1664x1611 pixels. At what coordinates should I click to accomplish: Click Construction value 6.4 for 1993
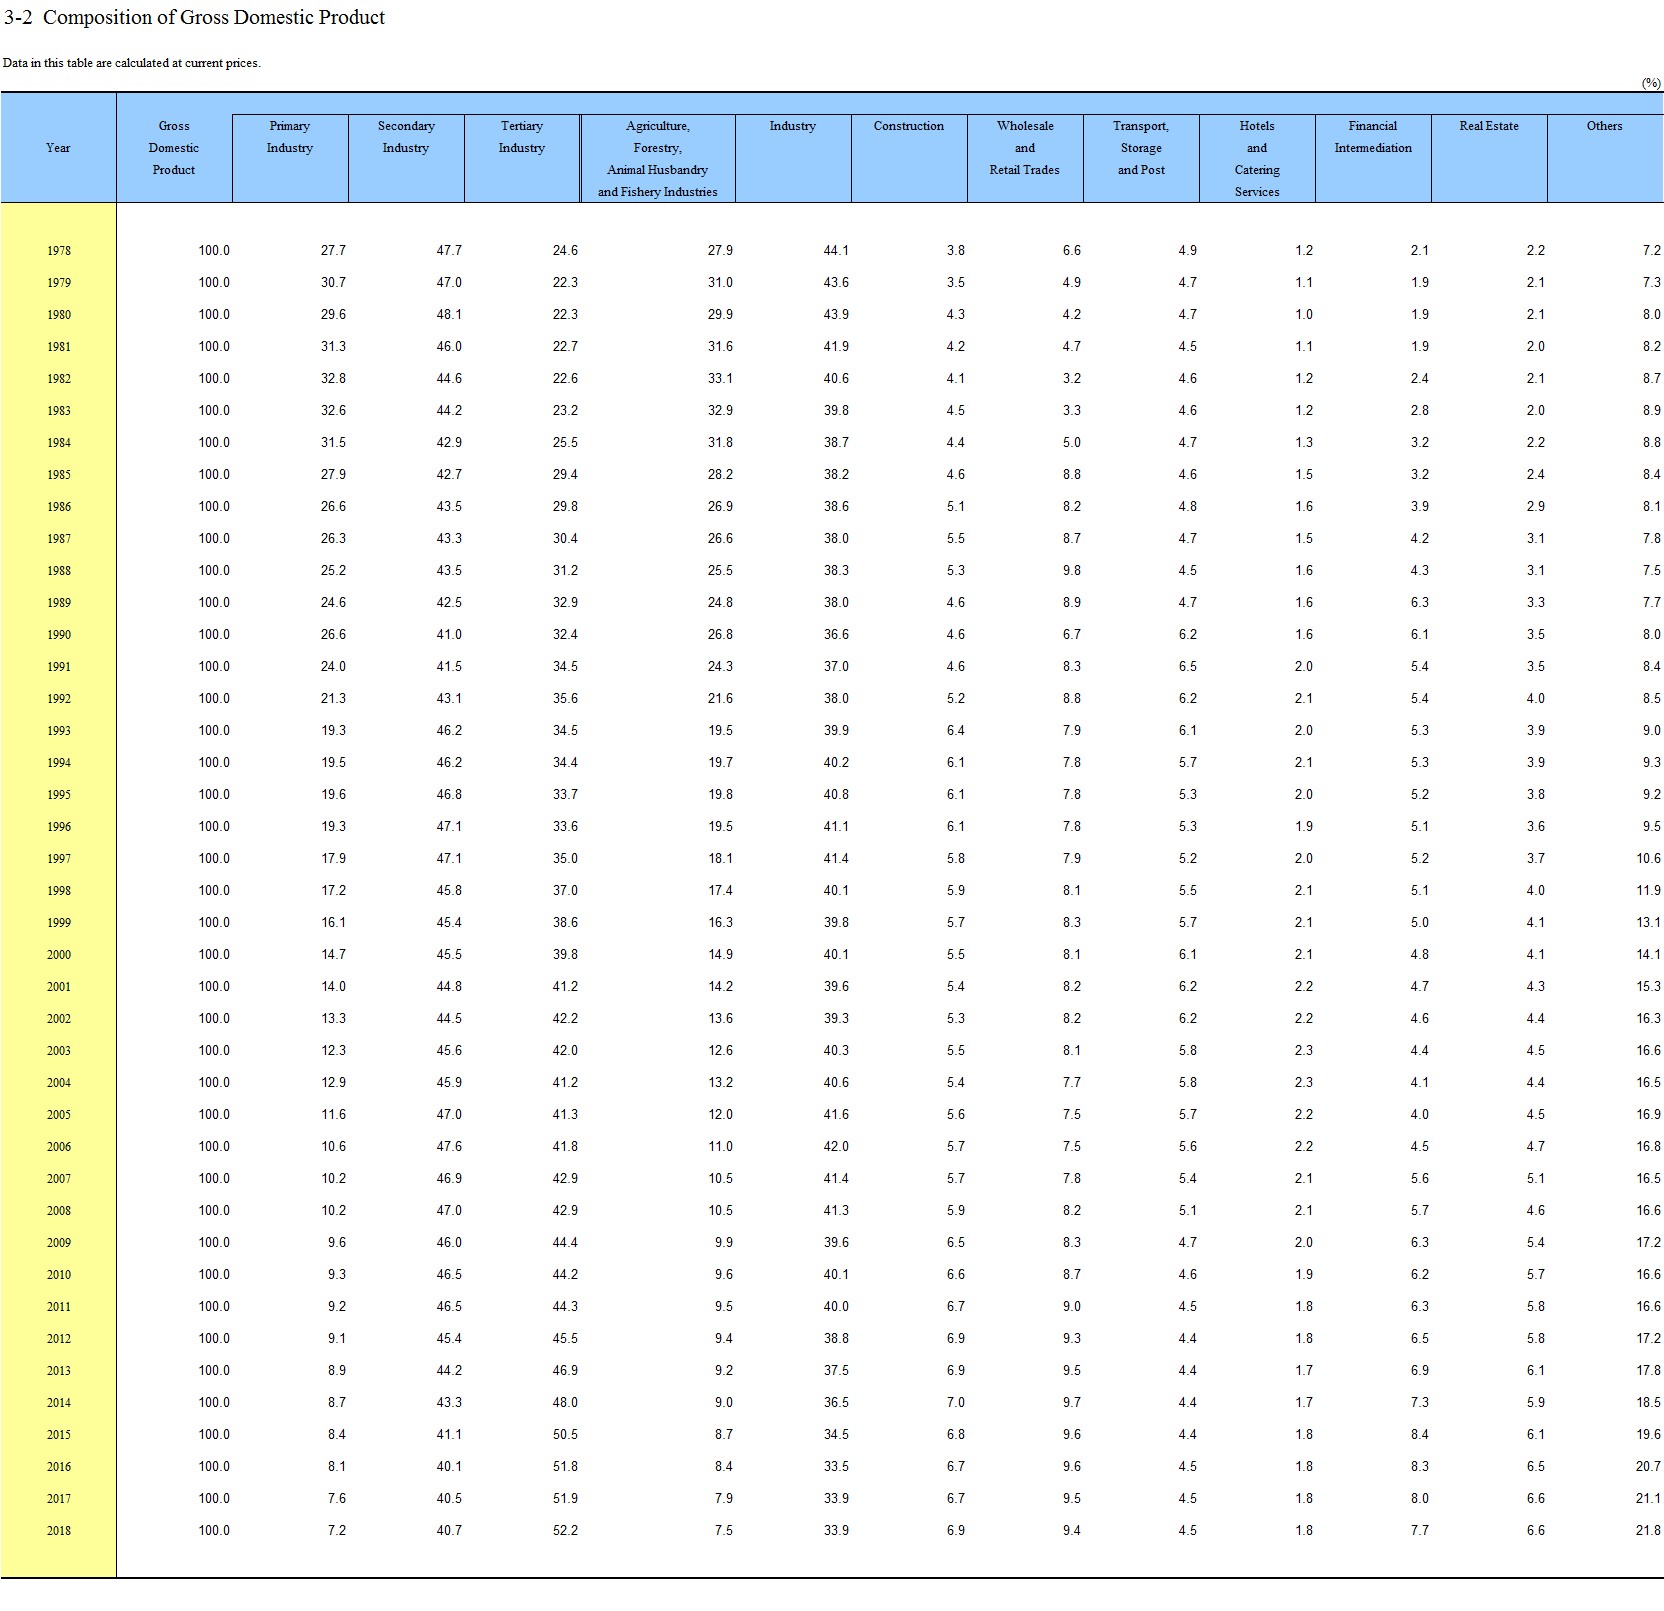(956, 731)
